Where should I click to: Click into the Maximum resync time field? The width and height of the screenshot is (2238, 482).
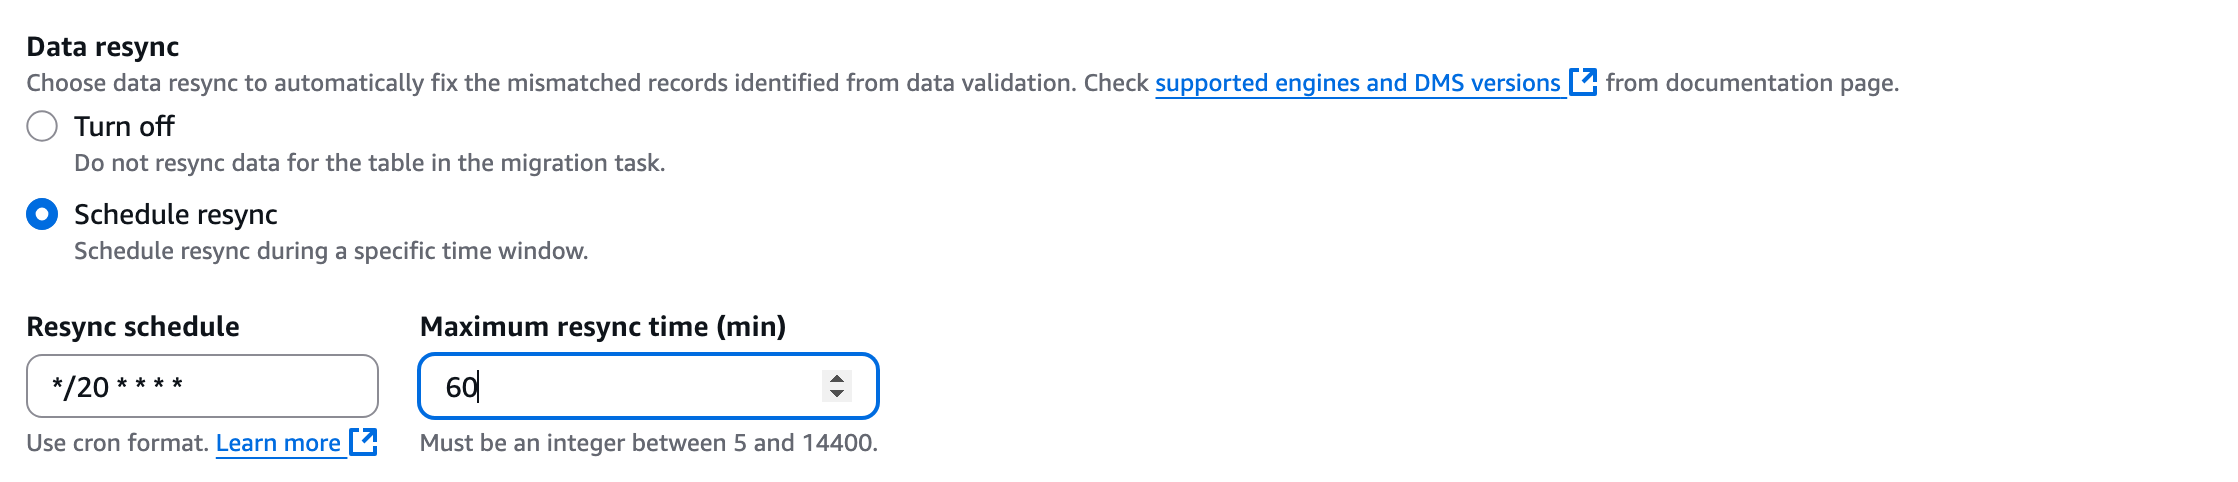tap(620, 386)
